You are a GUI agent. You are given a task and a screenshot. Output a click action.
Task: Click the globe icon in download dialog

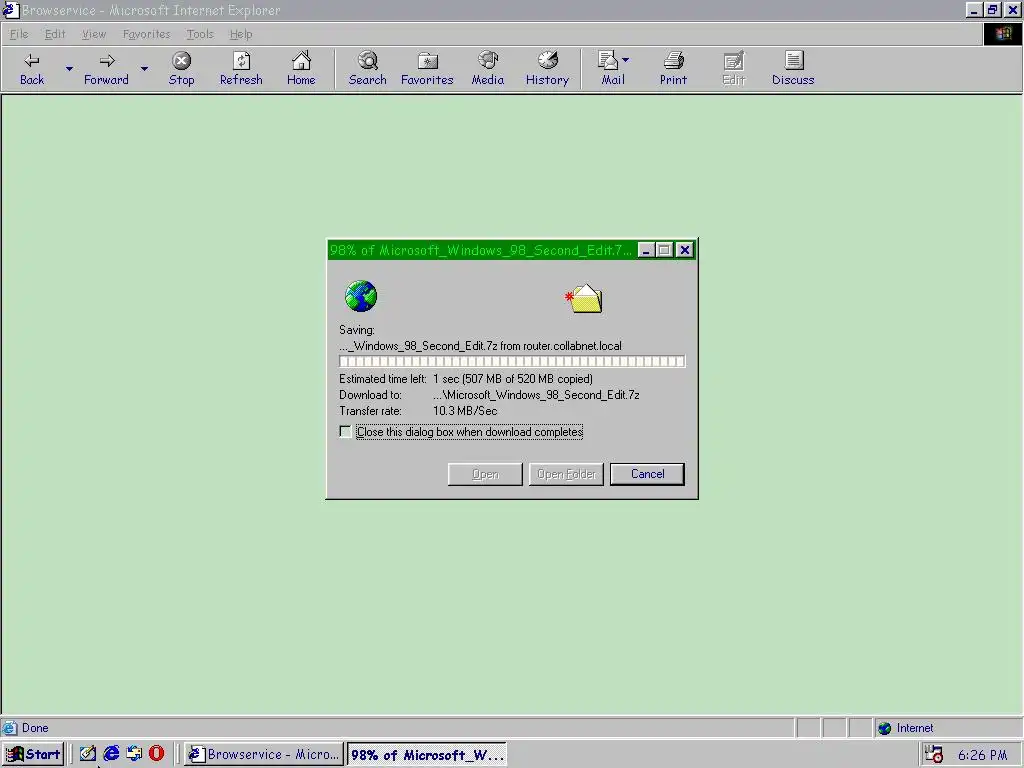361,296
